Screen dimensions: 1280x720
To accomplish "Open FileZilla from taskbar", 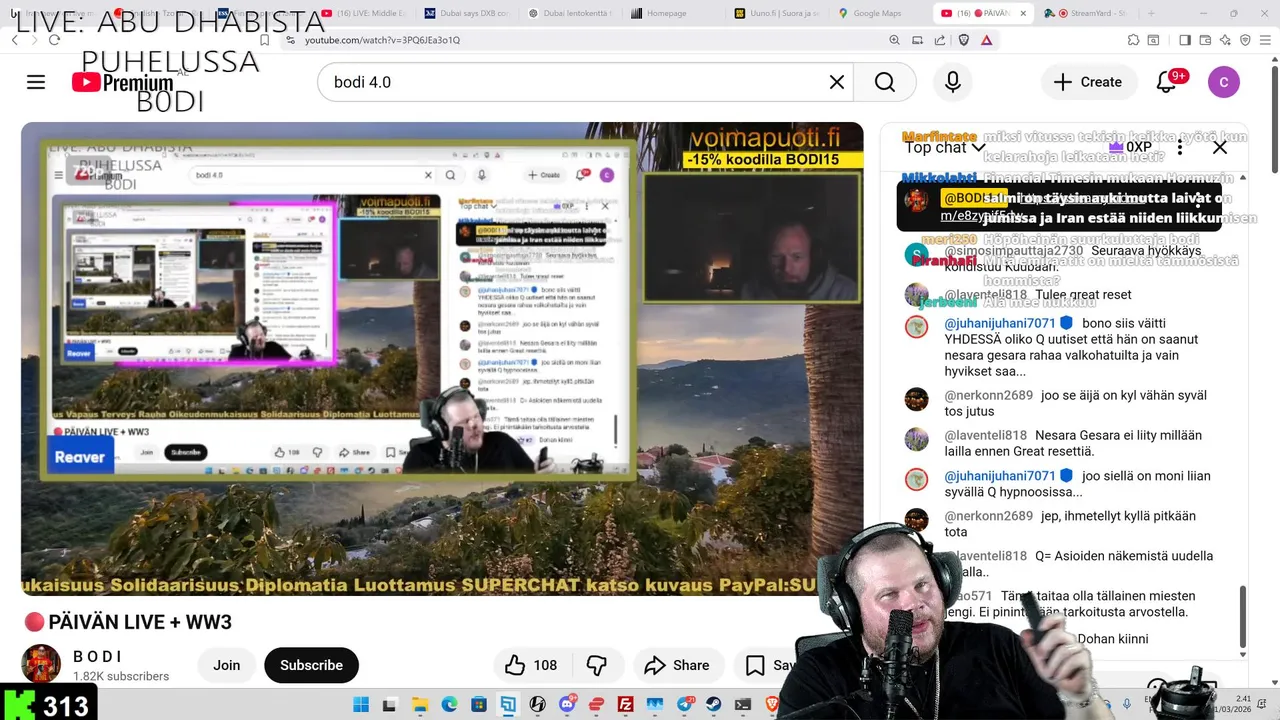I will (625, 704).
